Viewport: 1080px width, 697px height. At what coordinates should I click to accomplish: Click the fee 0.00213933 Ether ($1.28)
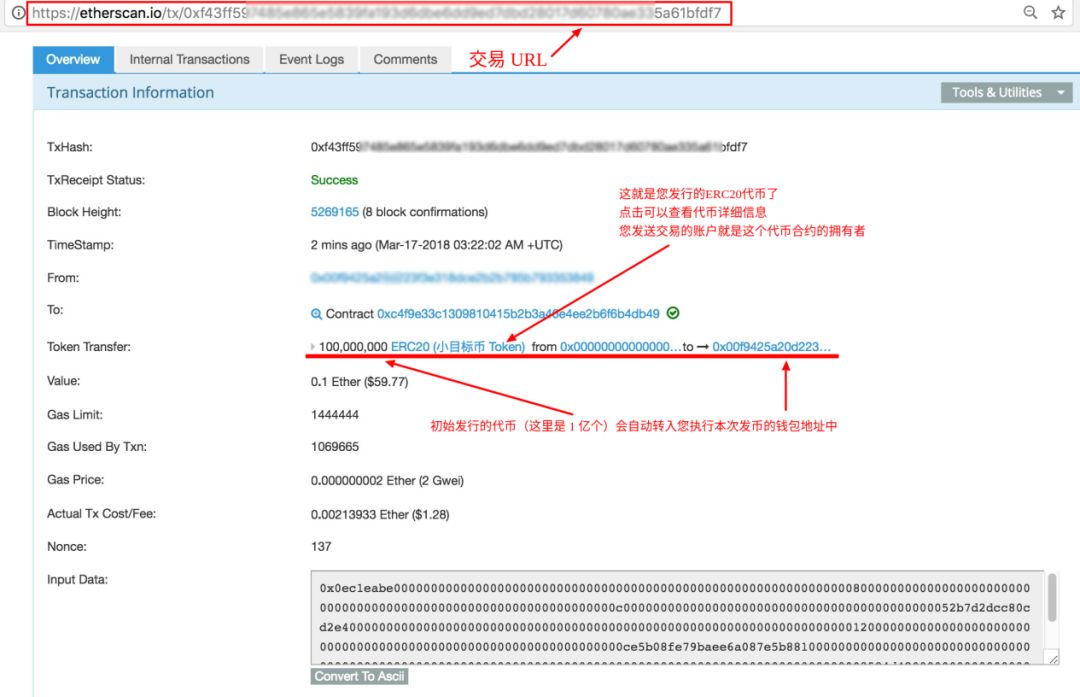click(x=380, y=514)
